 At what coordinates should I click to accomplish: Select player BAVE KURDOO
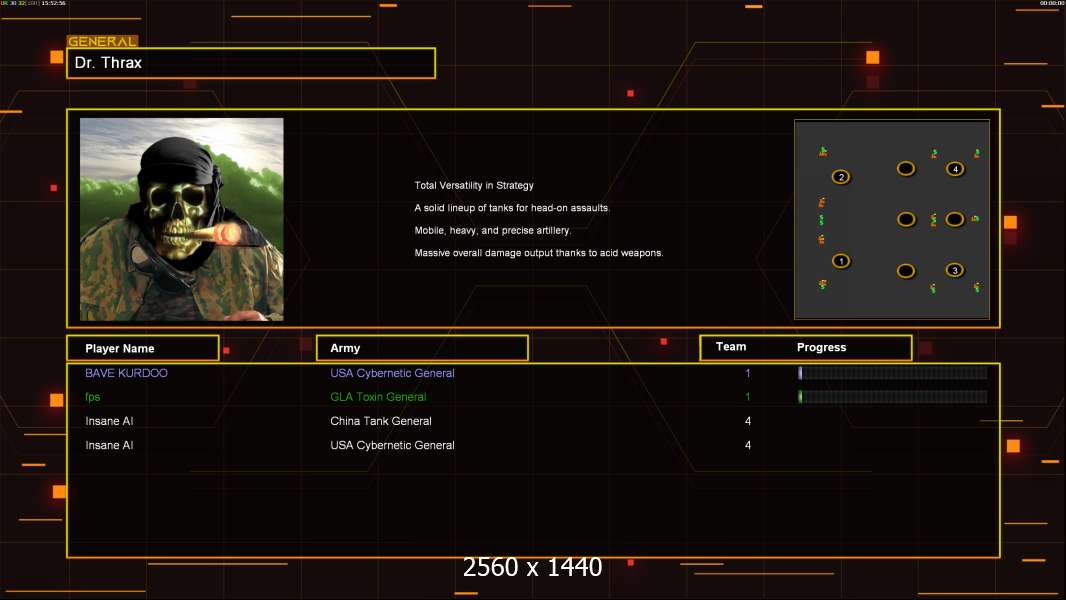click(x=126, y=373)
